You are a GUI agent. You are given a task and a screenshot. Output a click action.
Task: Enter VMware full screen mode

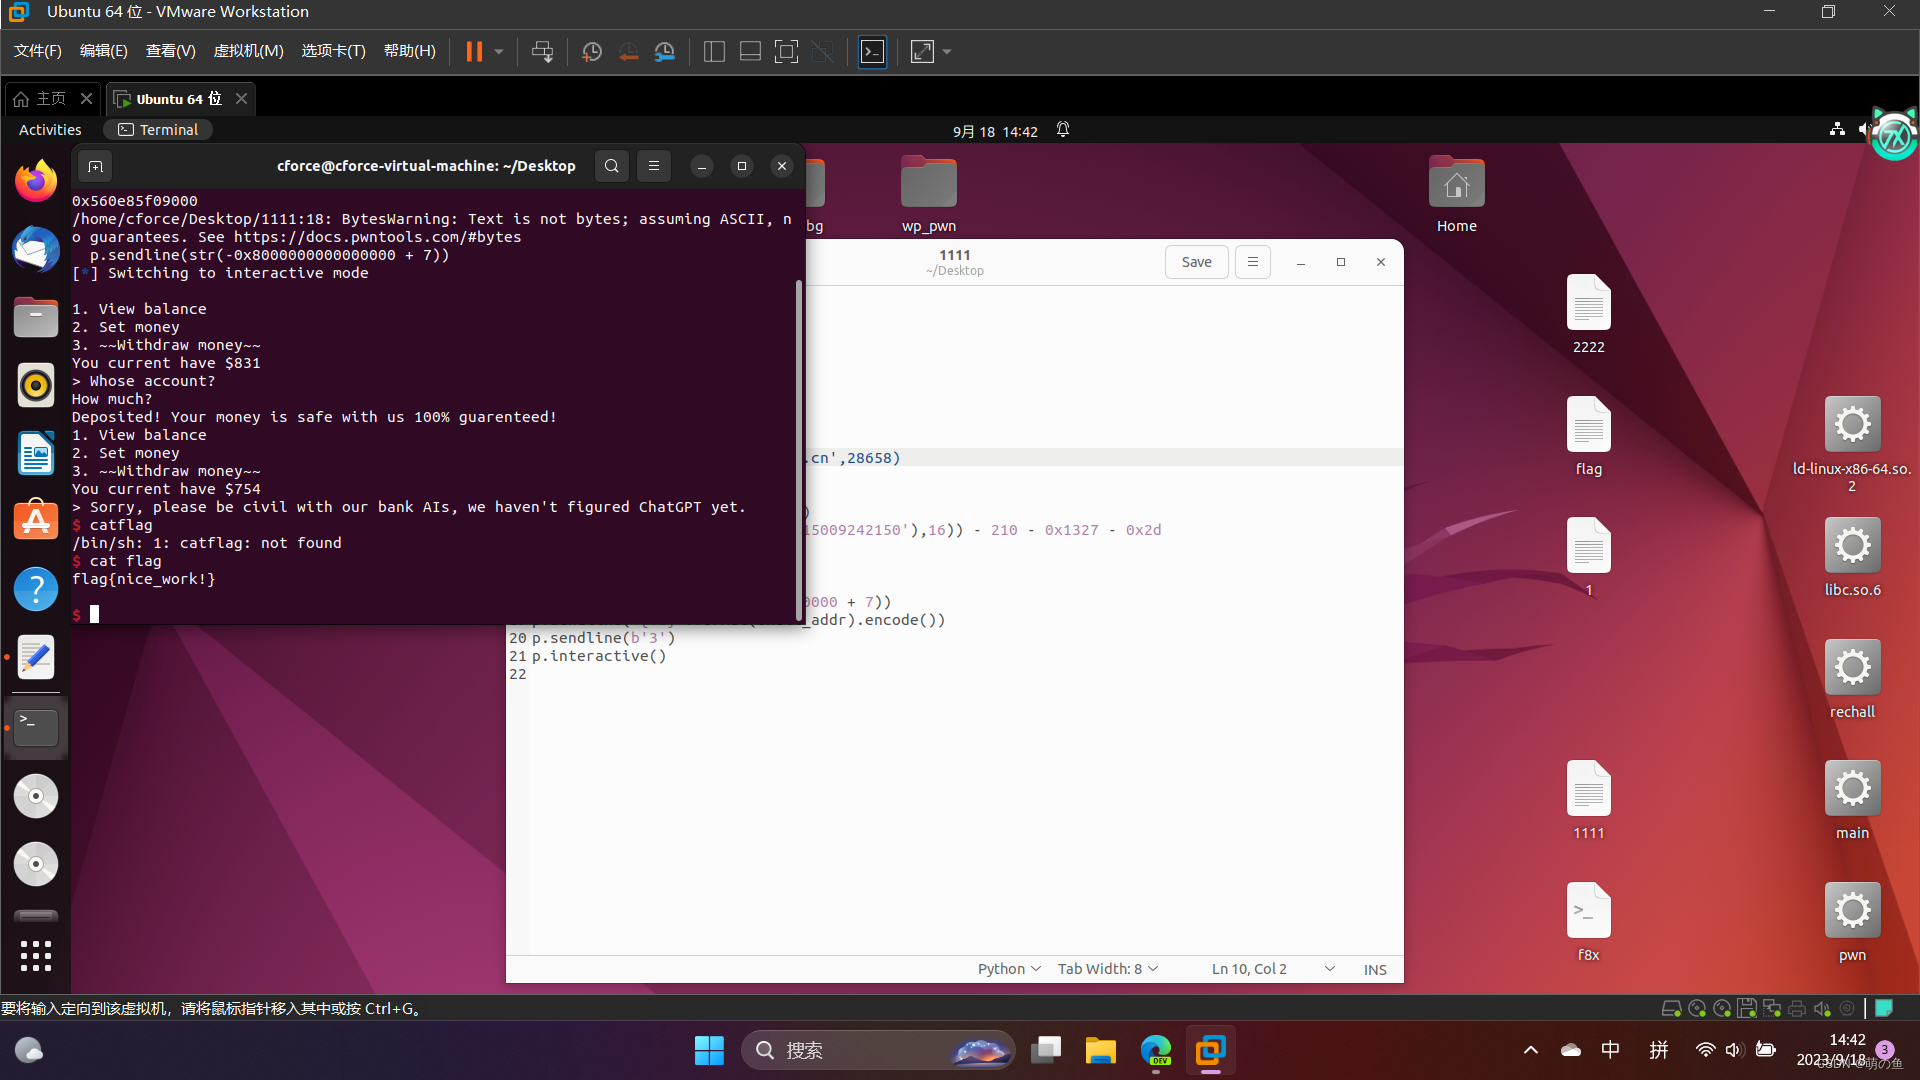(x=786, y=51)
